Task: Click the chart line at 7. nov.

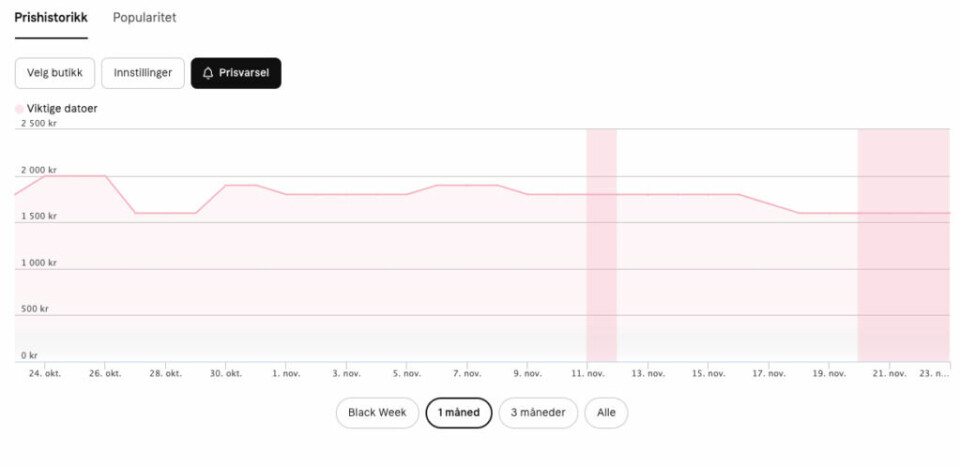Action: click(x=467, y=185)
